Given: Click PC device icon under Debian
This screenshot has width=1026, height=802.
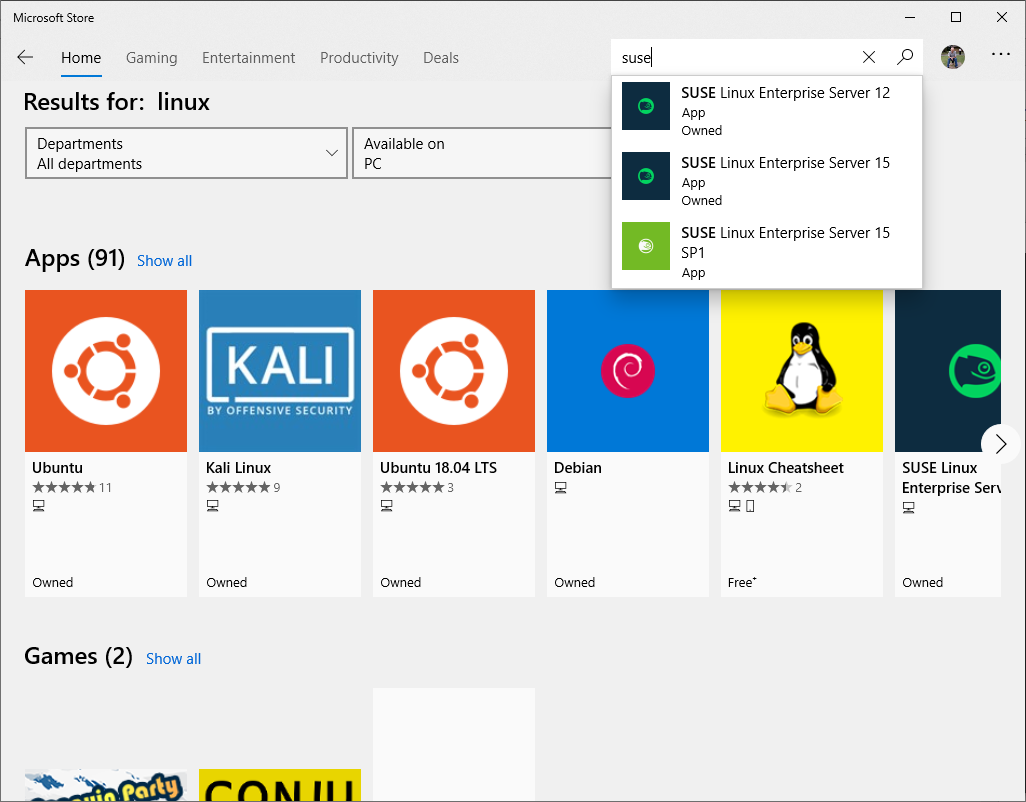Looking at the screenshot, I should click(561, 487).
